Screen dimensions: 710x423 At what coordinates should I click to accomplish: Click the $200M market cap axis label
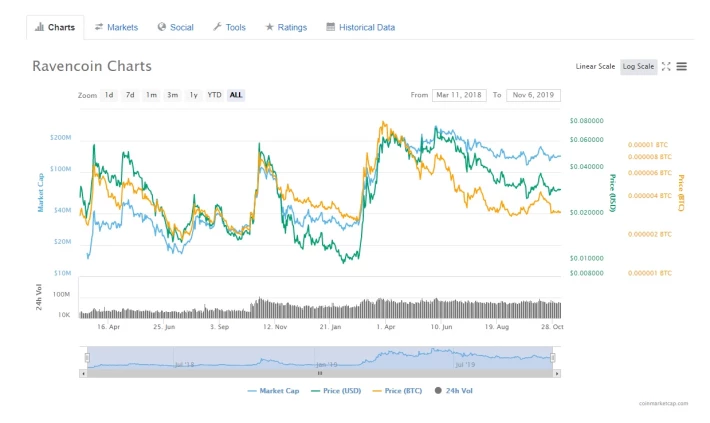pos(61,138)
